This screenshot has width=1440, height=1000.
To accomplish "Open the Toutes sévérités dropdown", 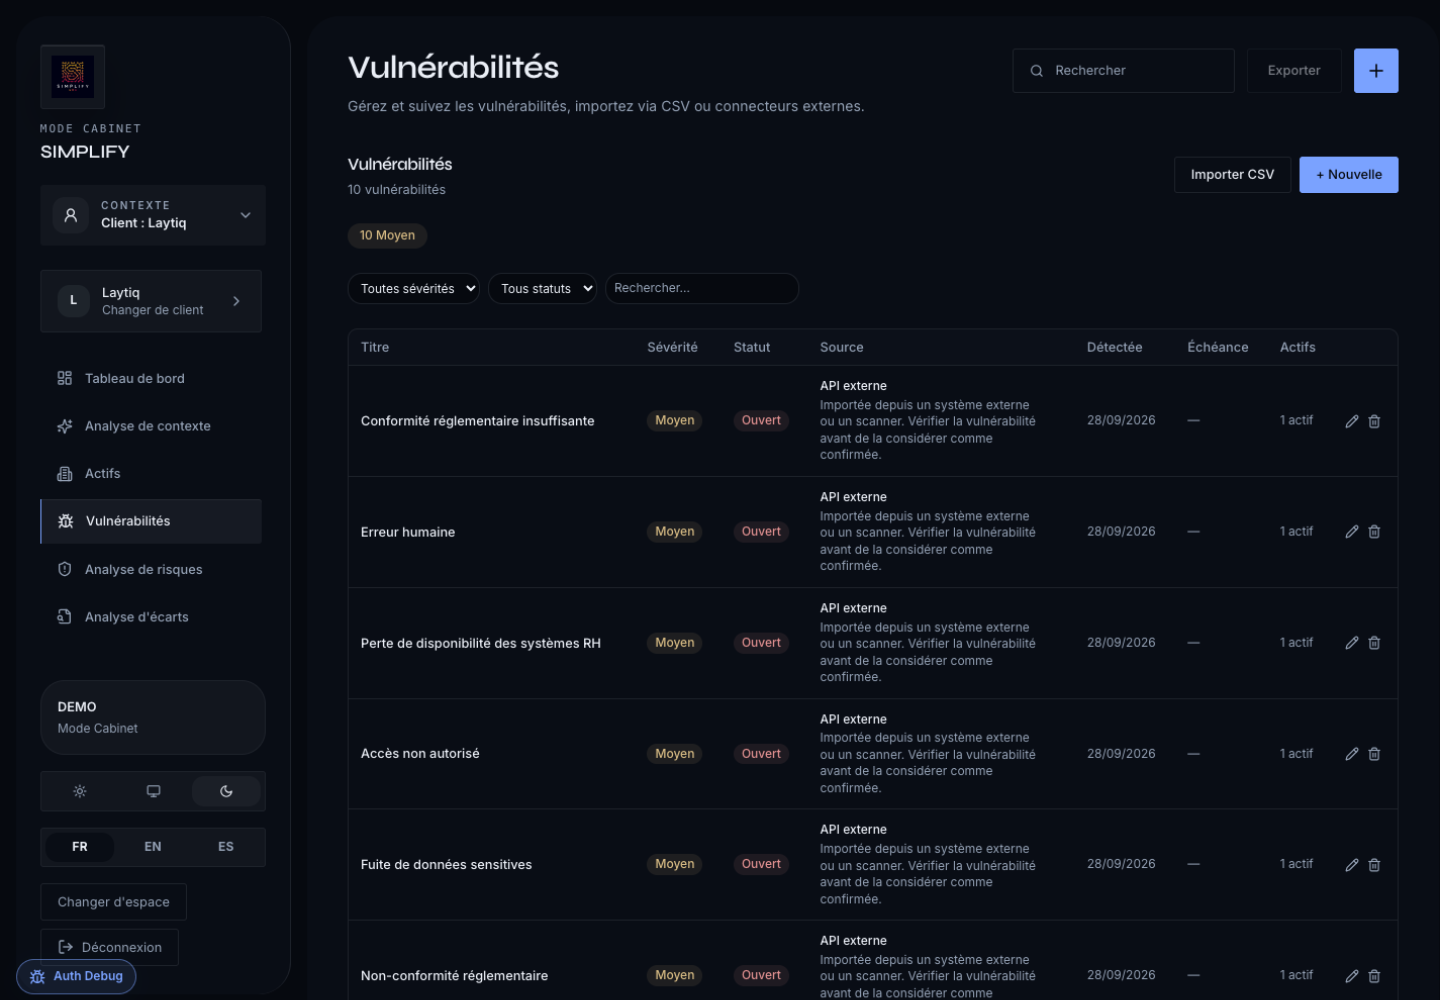I will click(x=414, y=289).
